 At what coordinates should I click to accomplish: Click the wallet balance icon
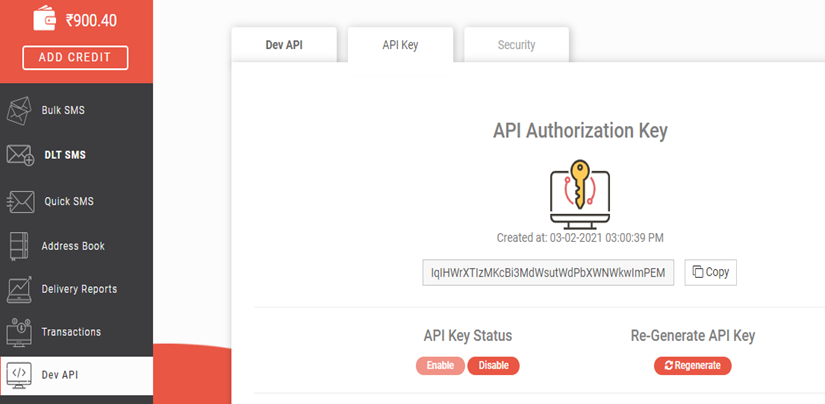click(46, 19)
